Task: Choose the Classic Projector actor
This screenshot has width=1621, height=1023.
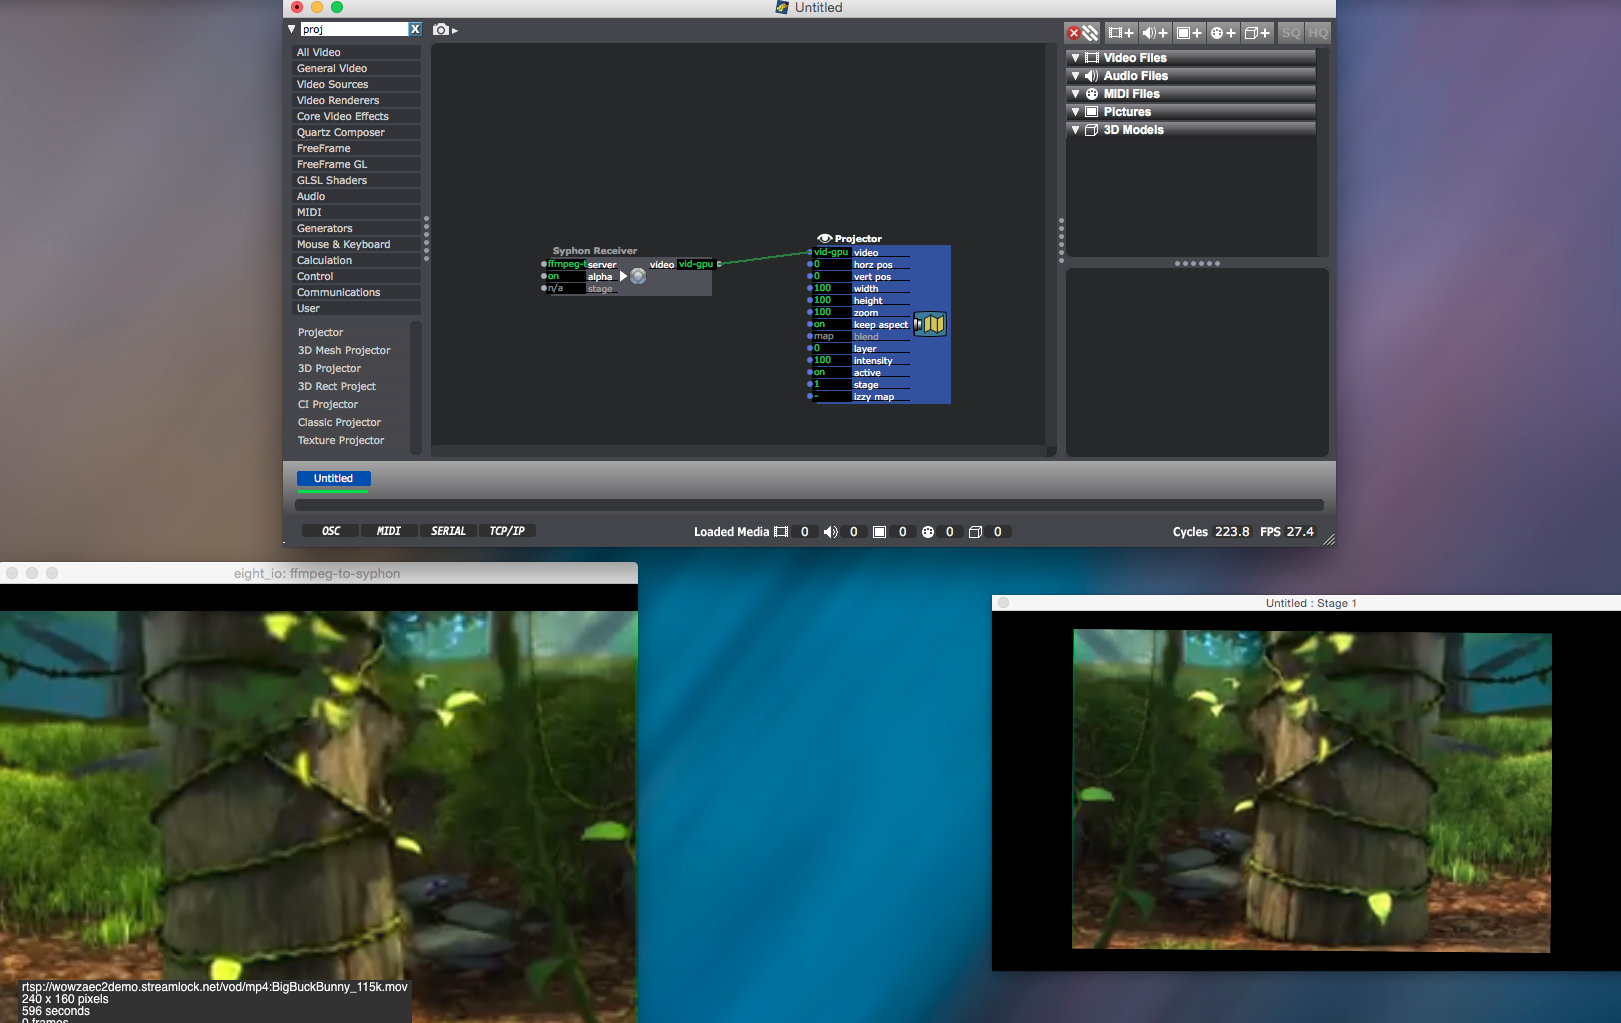Action: pos(339,422)
